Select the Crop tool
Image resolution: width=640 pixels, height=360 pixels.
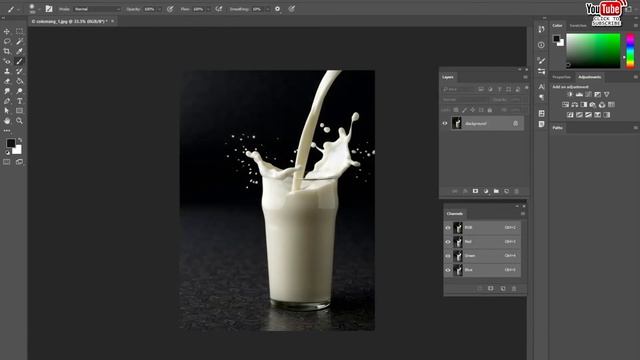[7, 51]
